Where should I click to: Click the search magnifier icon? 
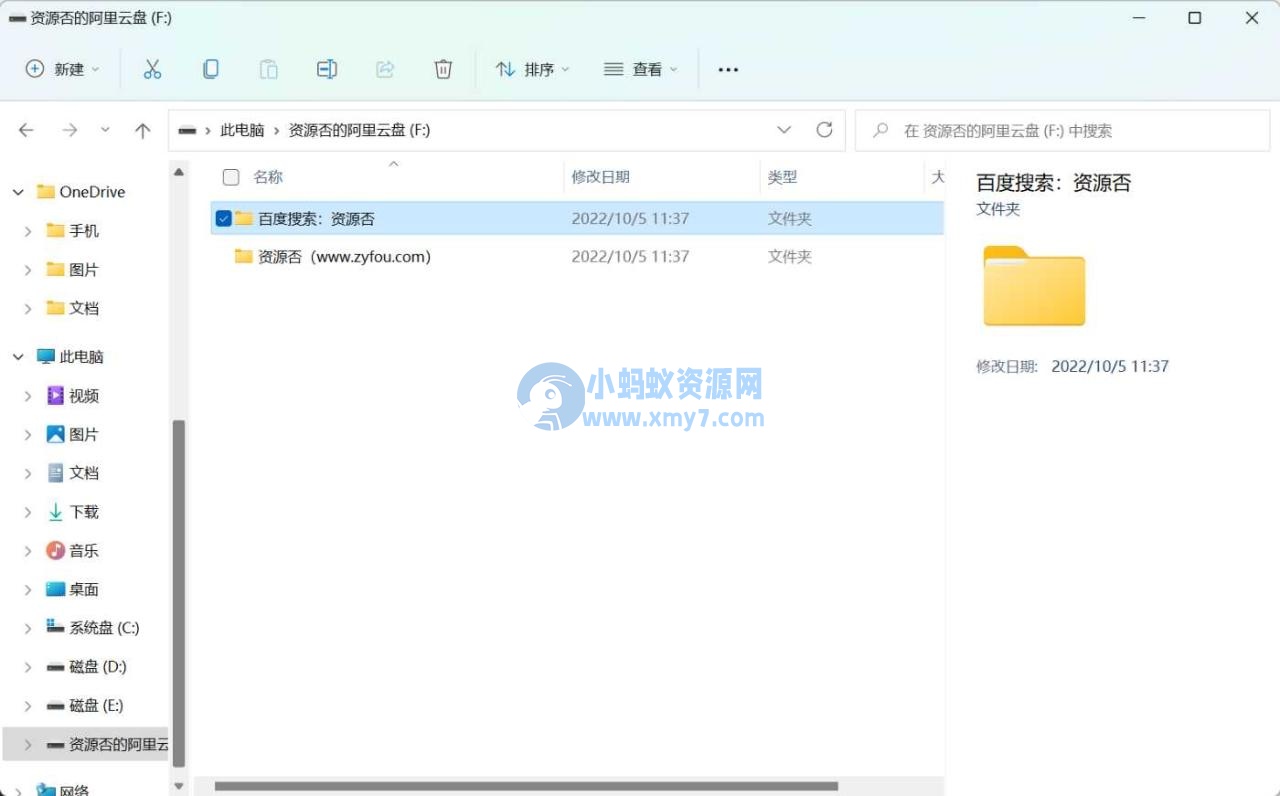[880, 130]
